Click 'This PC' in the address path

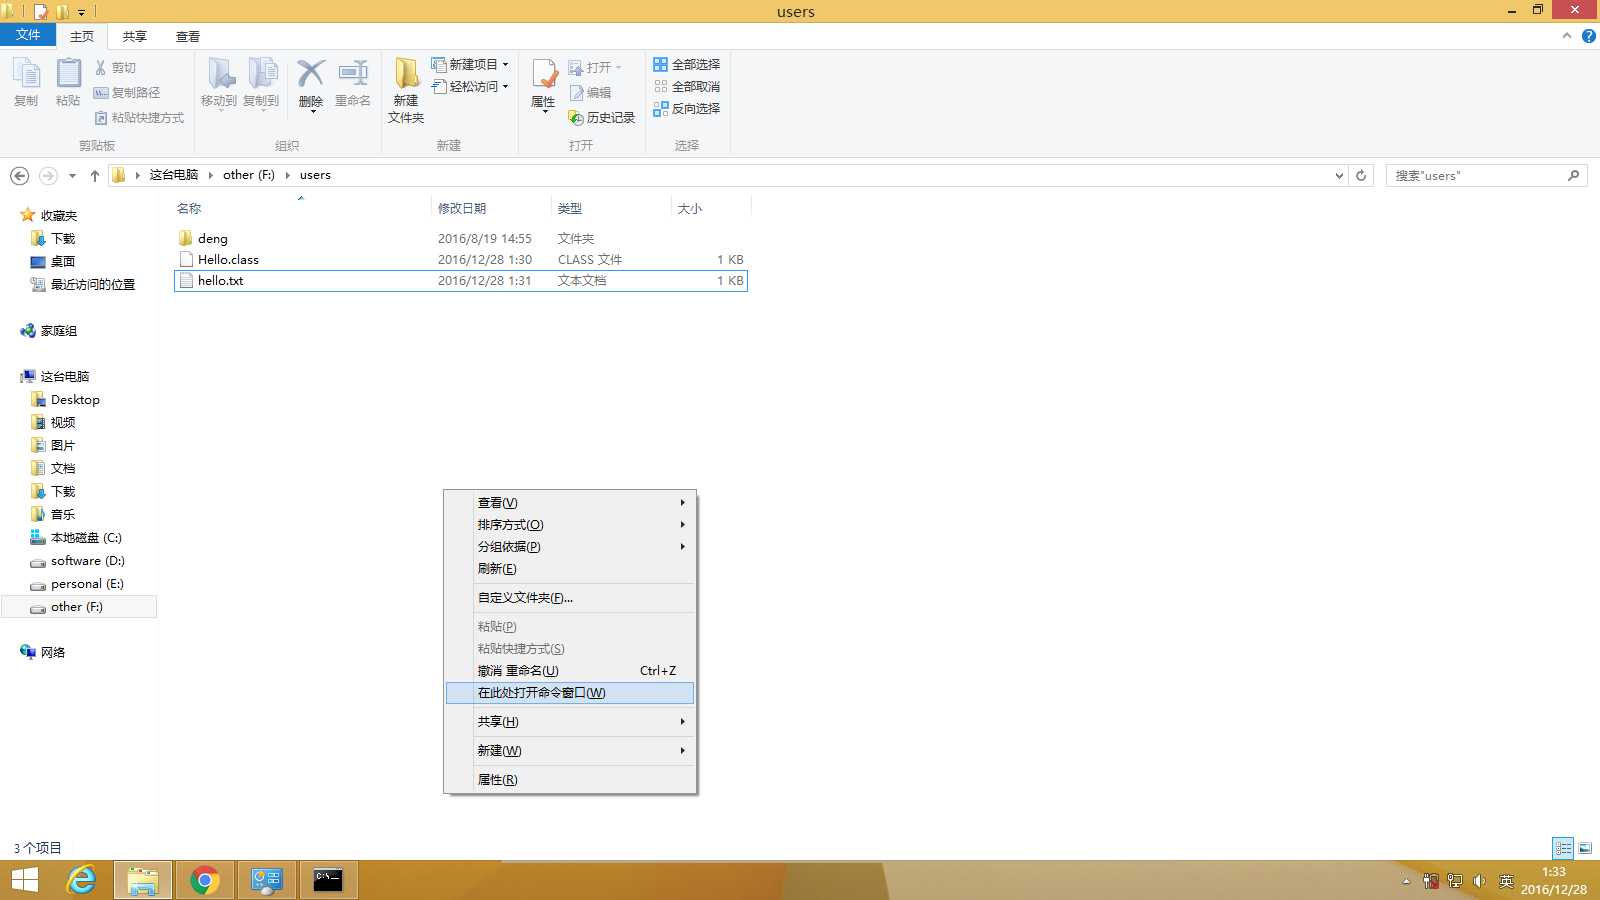coord(174,174)
